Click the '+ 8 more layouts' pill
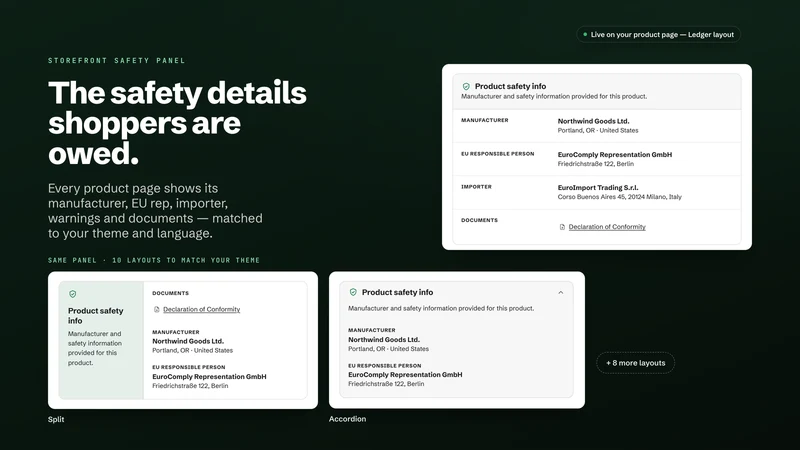 point(636,363)
